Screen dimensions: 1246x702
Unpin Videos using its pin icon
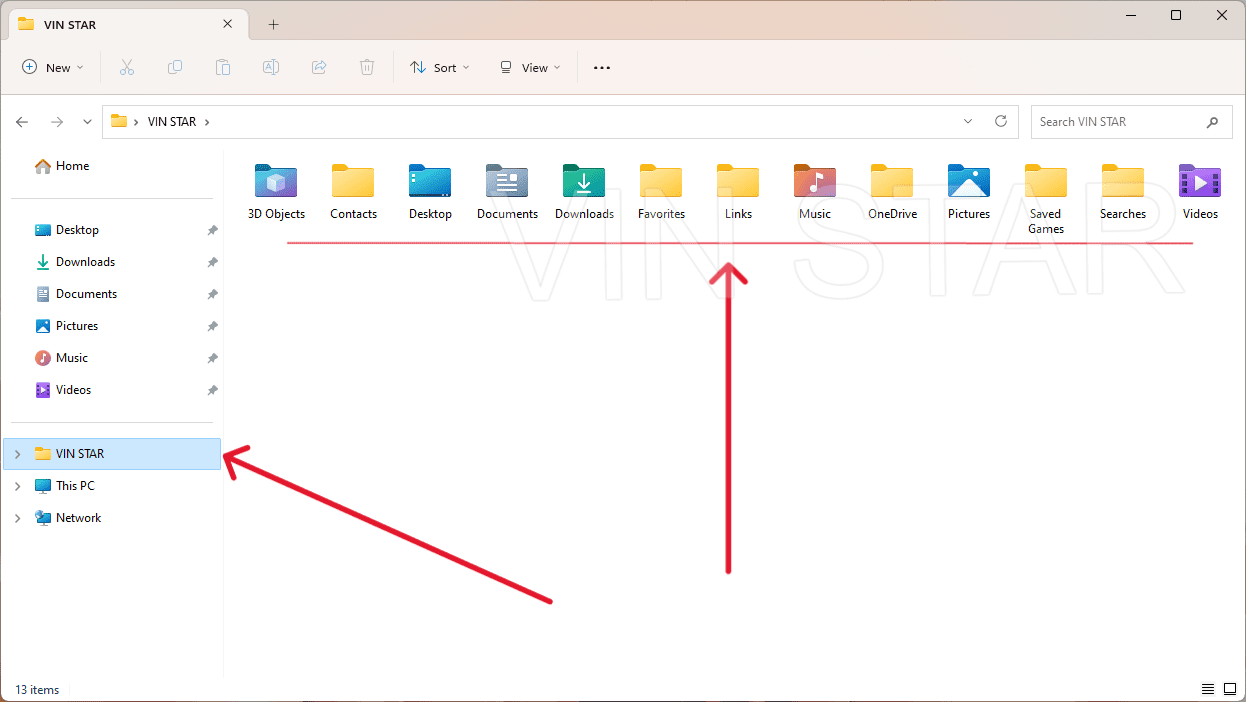[x=212, y=390]
